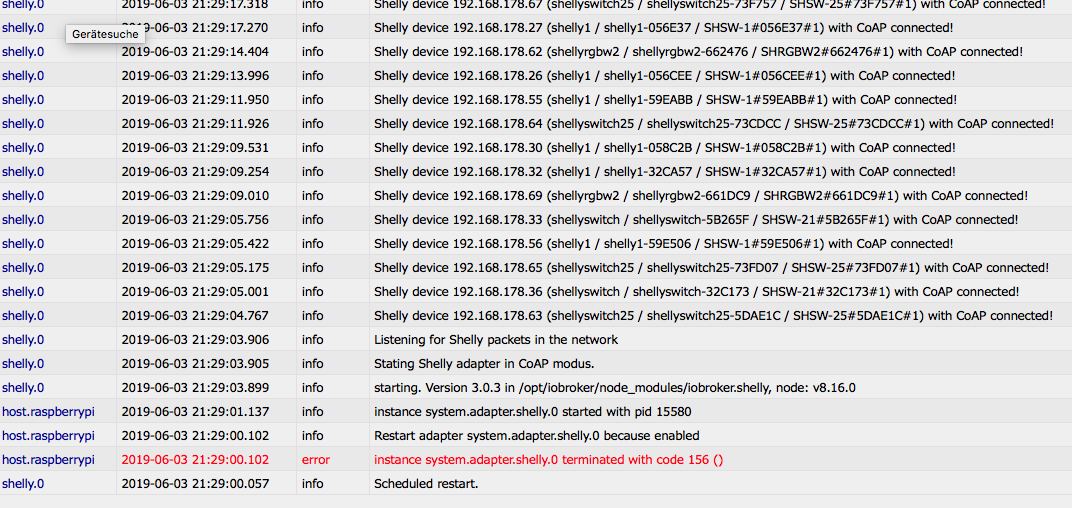Select timestamp 2019-06-03 21:29:09.531
Image resolution: width=1072 pixels, height=508 pixels.
pyautogui.click(x=196, y=148)
